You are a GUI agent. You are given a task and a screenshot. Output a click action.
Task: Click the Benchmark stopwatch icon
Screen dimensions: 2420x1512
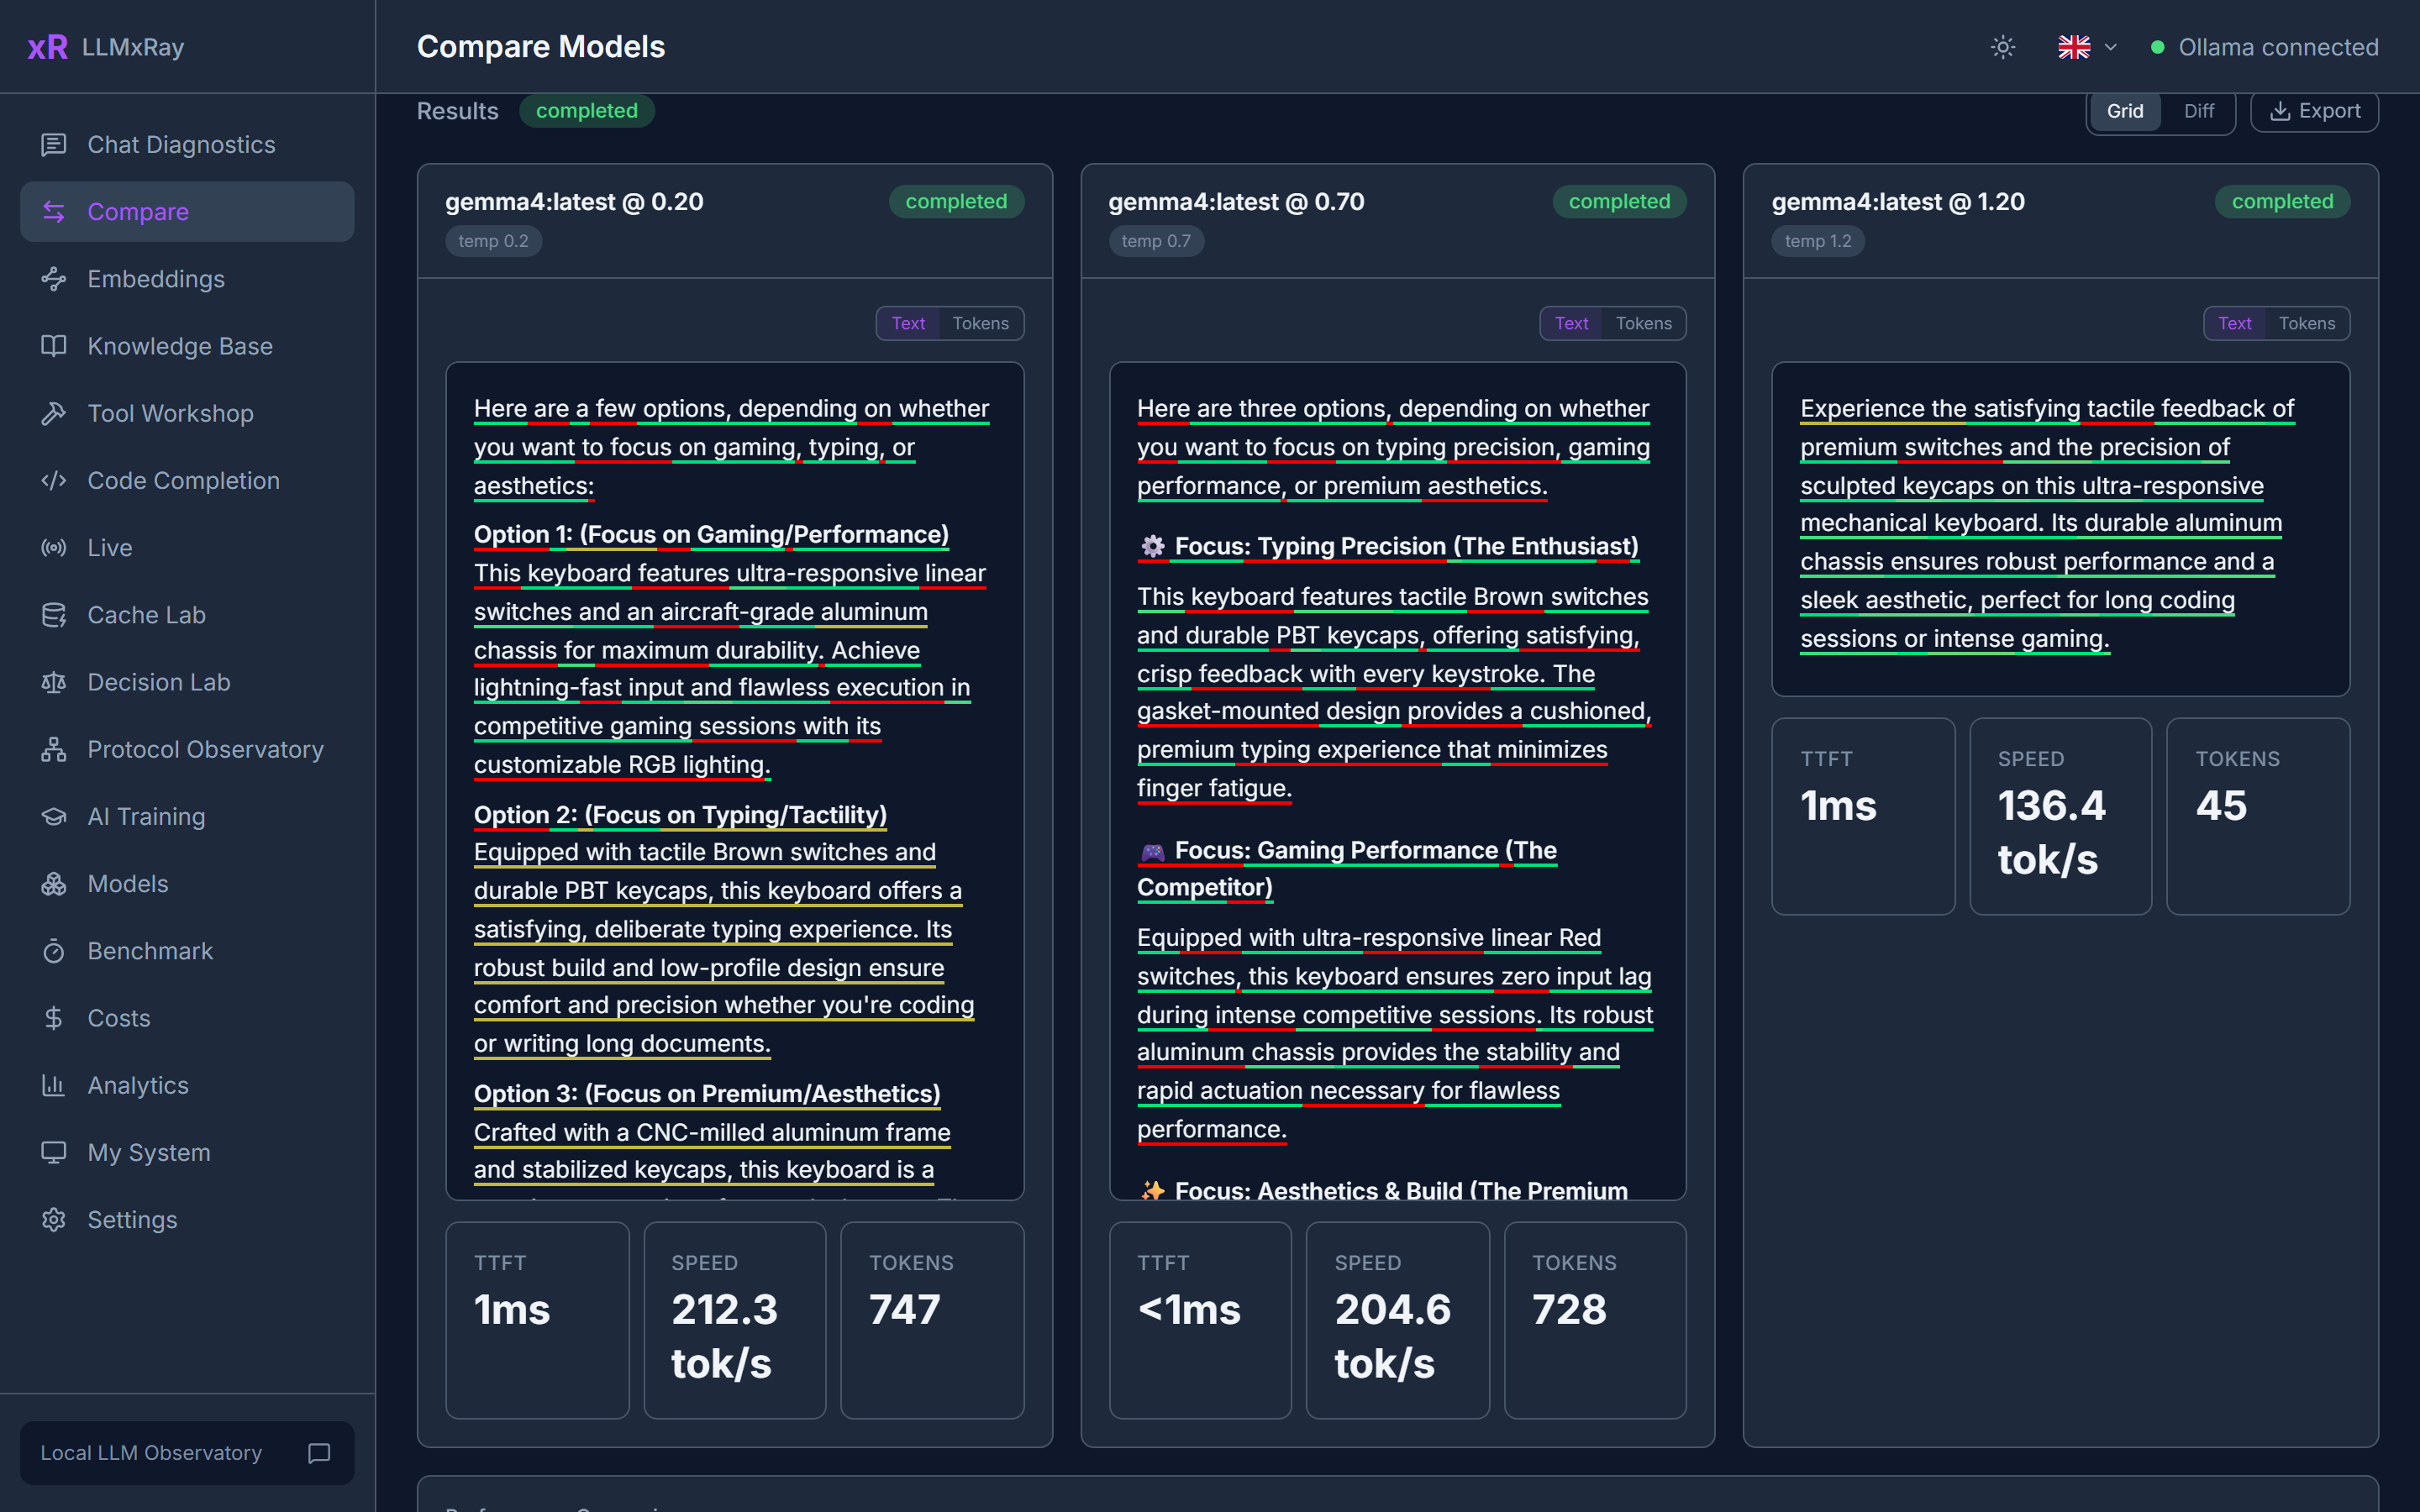[54, 951]
